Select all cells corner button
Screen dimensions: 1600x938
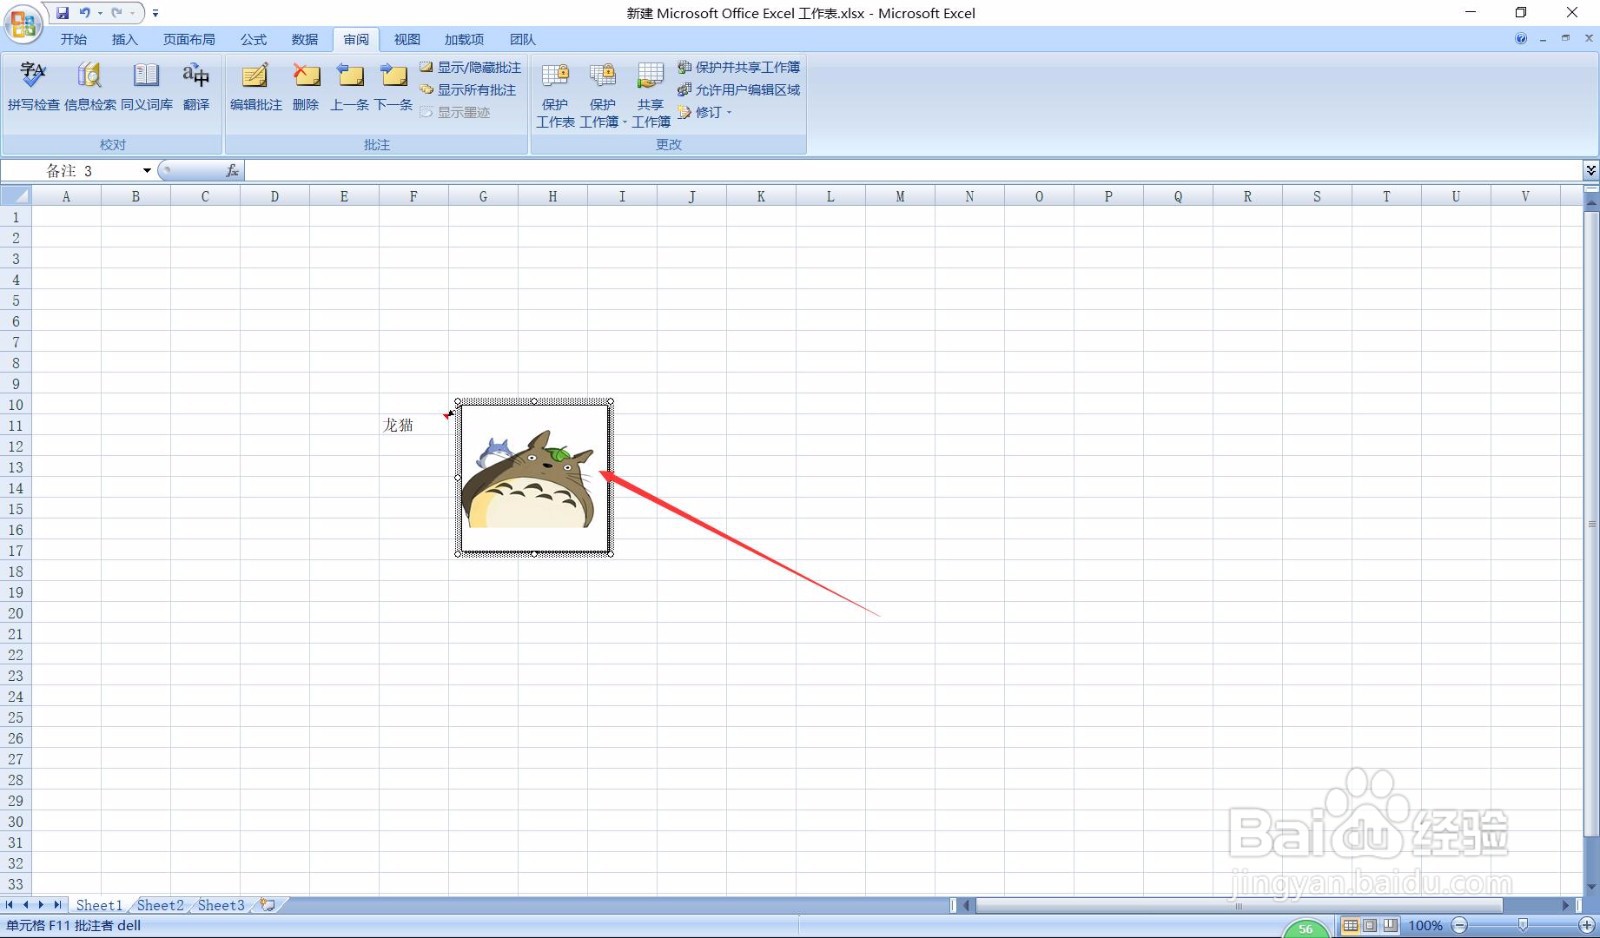pyautogui.click(x=15, y=196)
